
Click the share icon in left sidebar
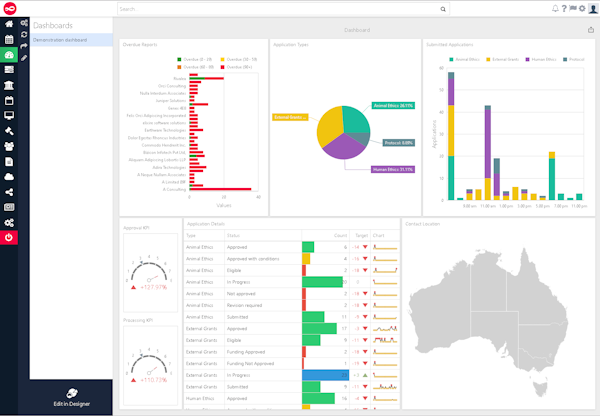pos(9,190)
